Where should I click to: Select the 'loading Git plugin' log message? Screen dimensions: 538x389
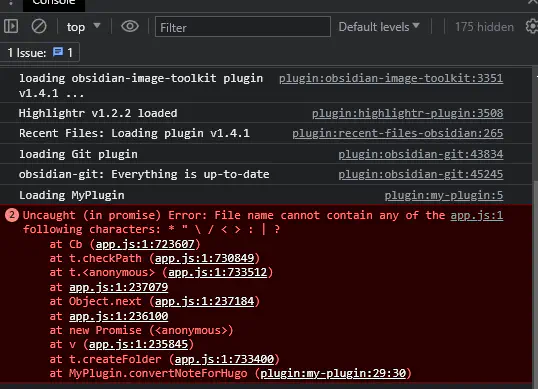click(78, 154)
